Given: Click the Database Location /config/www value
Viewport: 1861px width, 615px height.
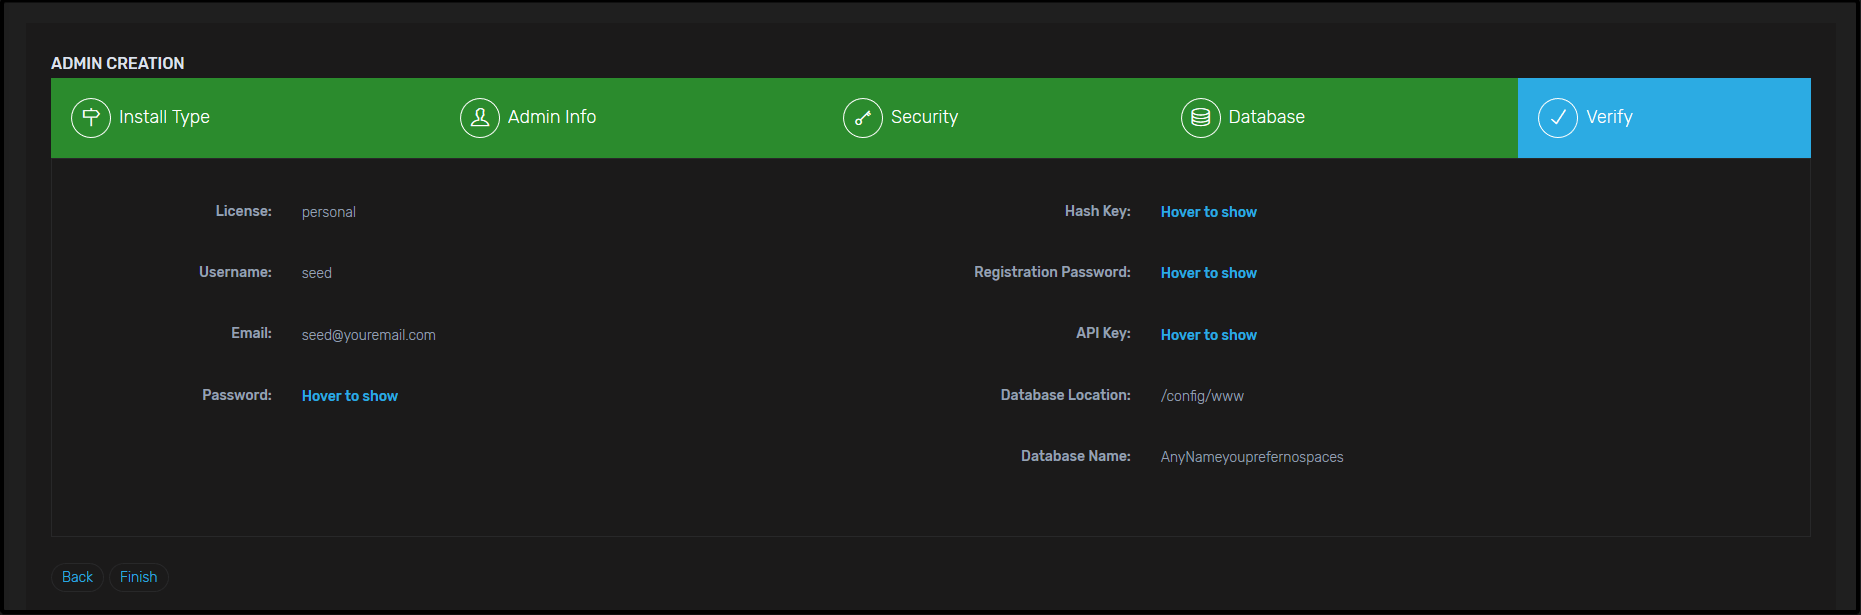Looking at the screenshot, I should [x=1202, y=396].
